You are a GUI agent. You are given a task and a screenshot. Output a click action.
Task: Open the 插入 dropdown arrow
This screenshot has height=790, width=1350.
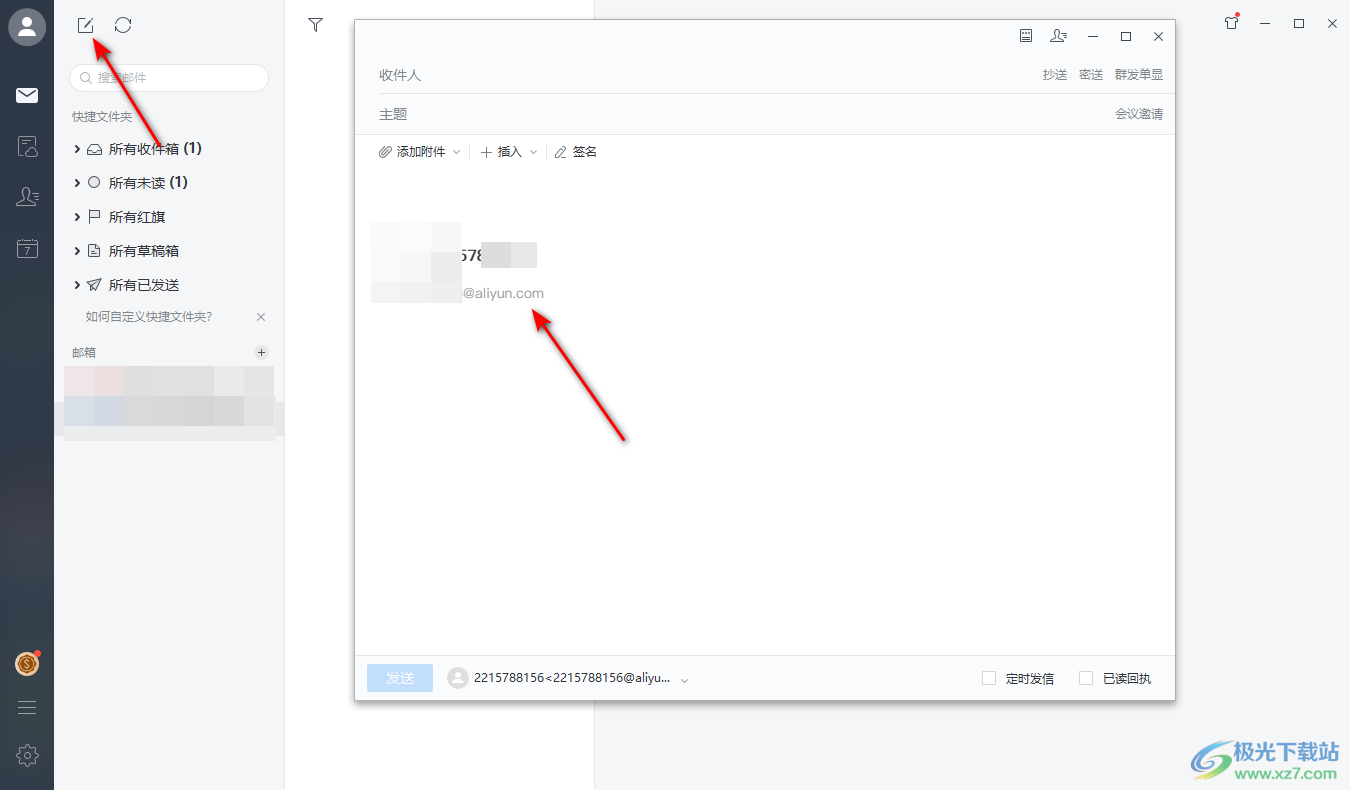click(x=533, y=152)
